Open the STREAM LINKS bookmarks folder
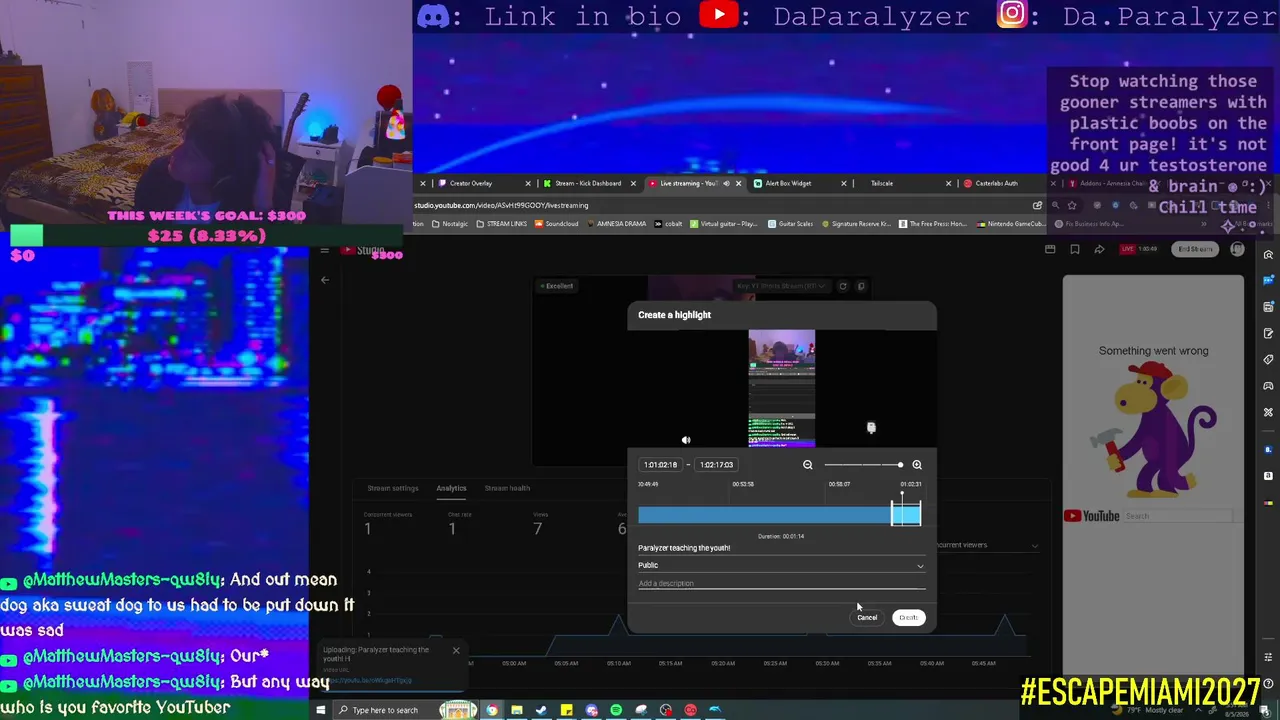This screenshot has width=1280, height=720. (x=502, y=224)
